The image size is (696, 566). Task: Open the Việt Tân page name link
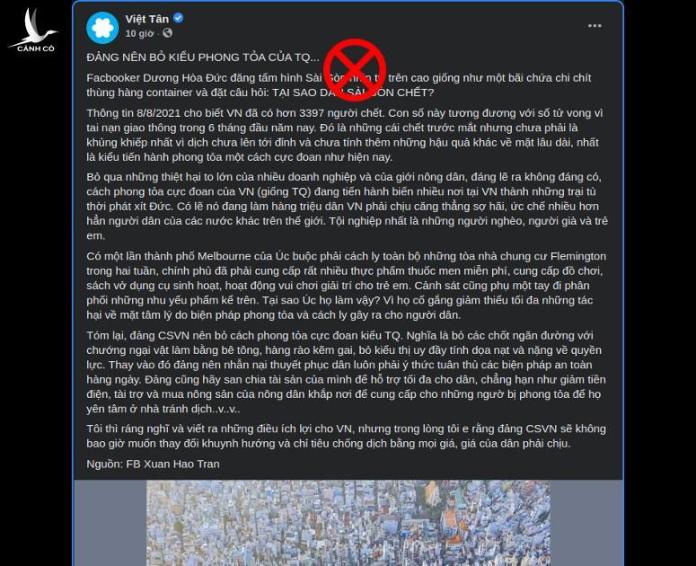point(147,19)
